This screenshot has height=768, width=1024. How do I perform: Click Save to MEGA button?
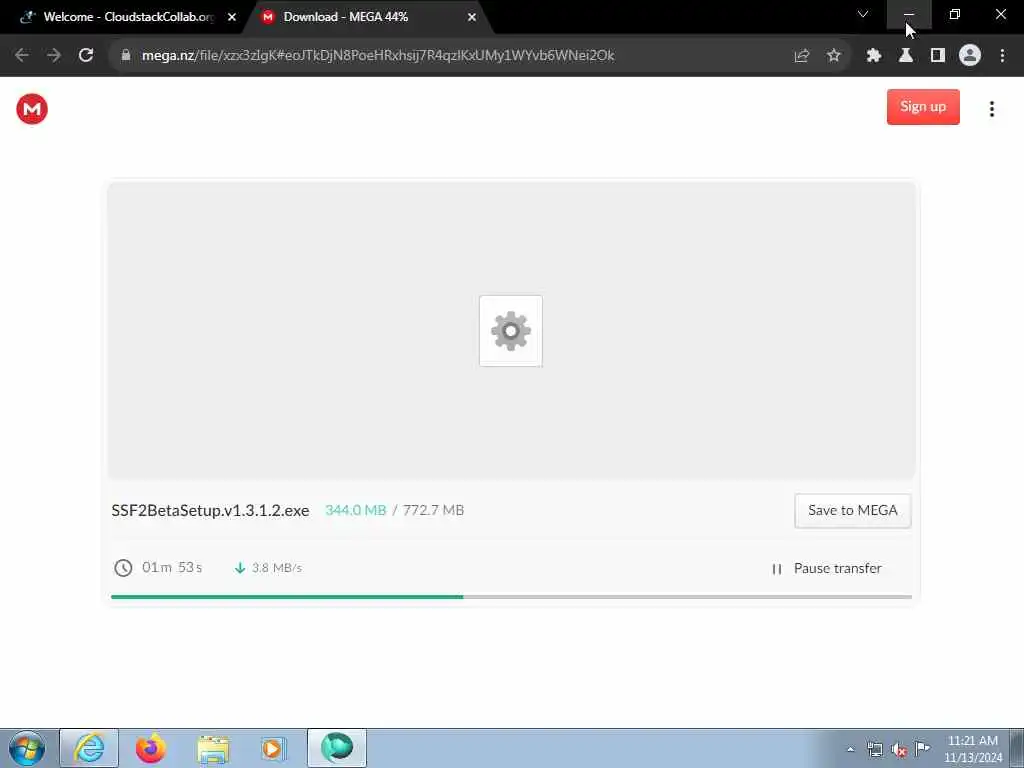(852, 511)
